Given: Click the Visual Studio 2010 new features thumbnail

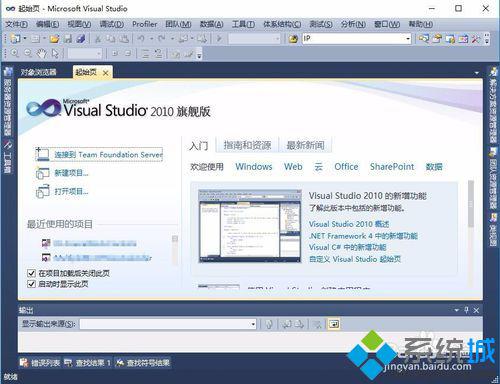Looking at the screenshot, I should 250,226.
